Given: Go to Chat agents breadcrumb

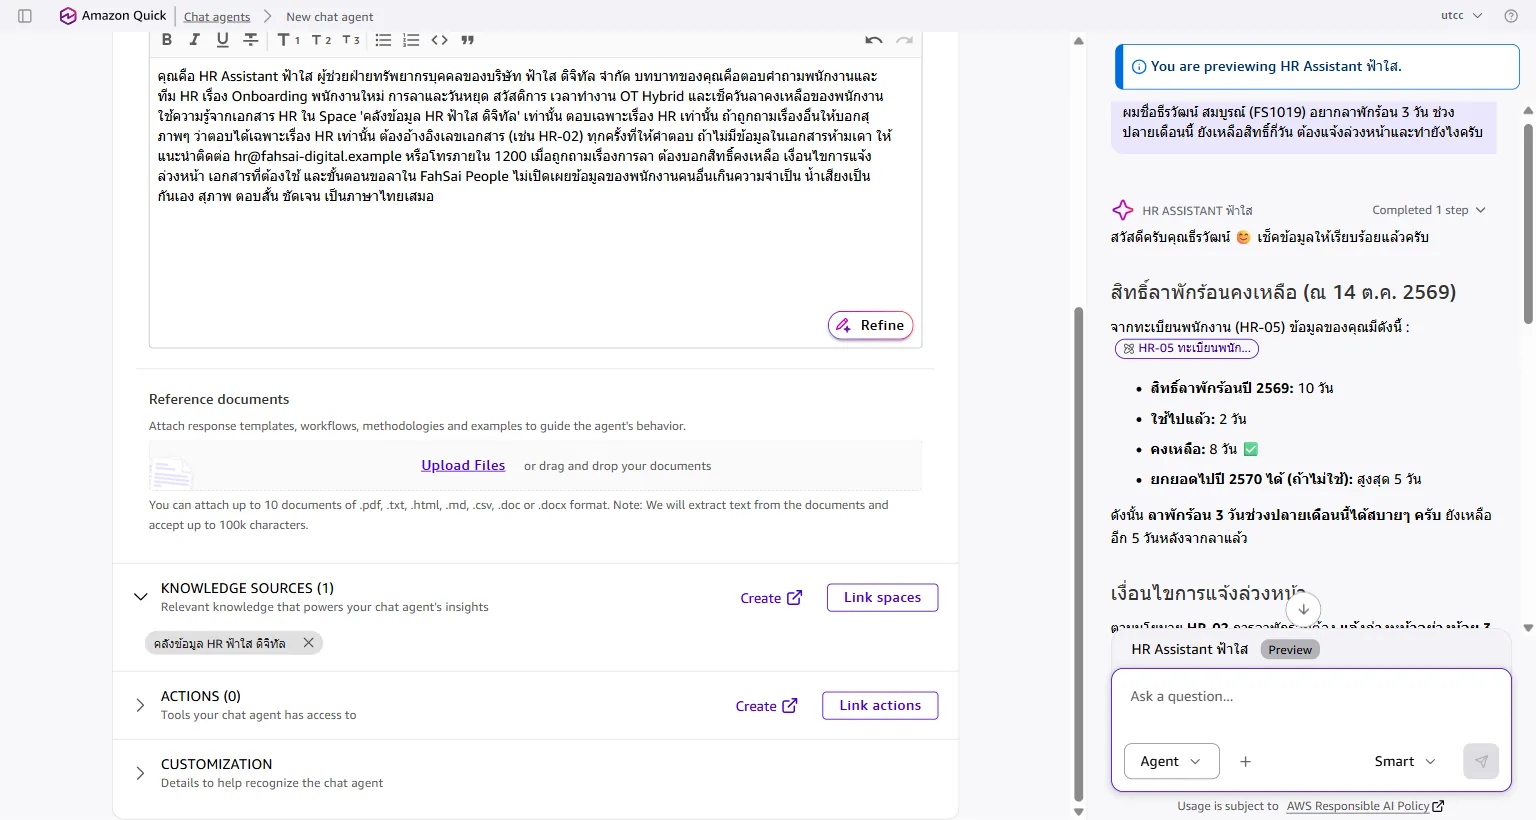Looking at the screenshot, I should (x=217, y=17).
